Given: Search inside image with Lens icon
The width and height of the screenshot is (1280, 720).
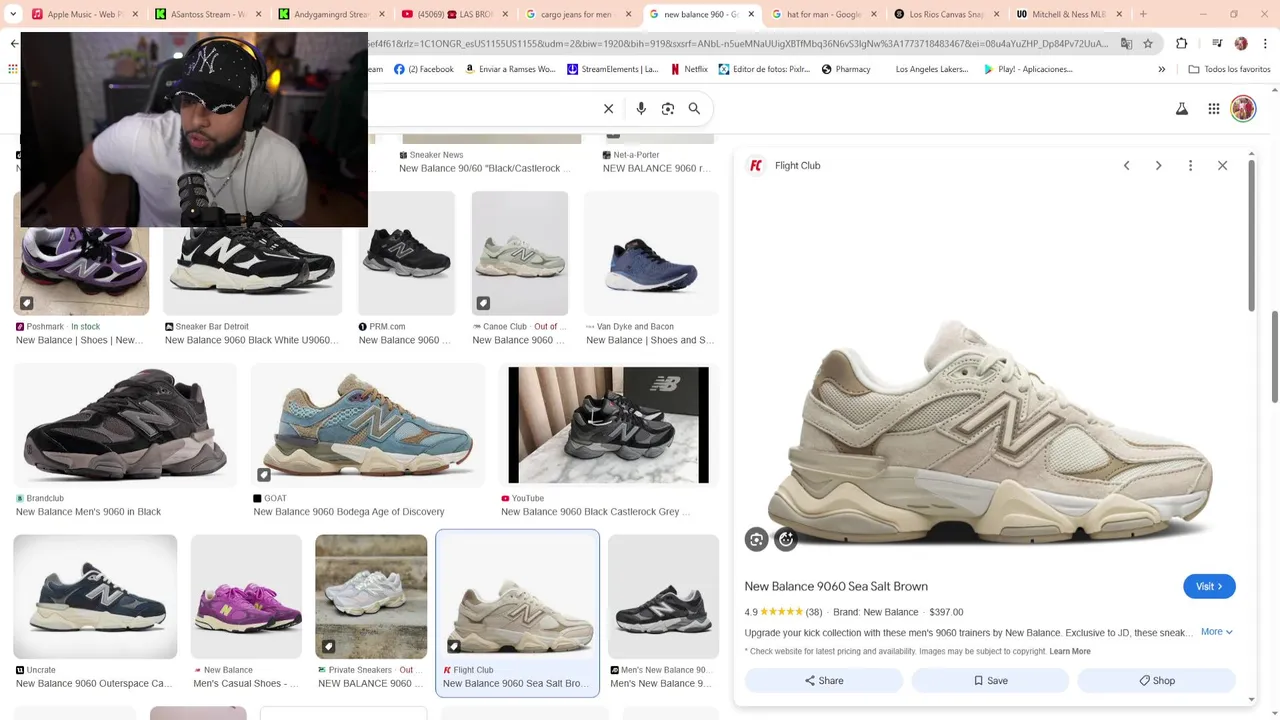Looking at the screenshot, I should [756, 540].
